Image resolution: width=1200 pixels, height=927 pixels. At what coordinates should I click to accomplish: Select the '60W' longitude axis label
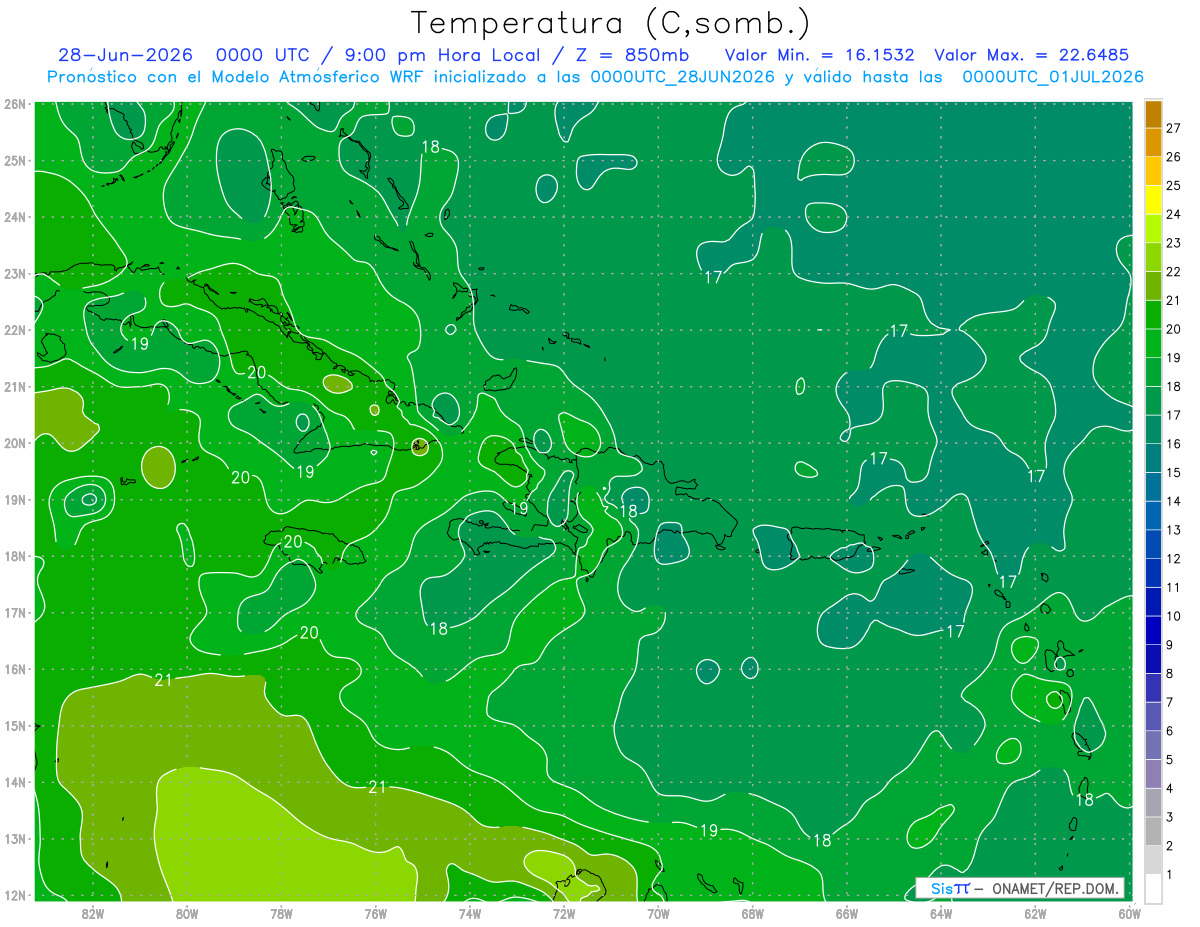pos(1129,913)
